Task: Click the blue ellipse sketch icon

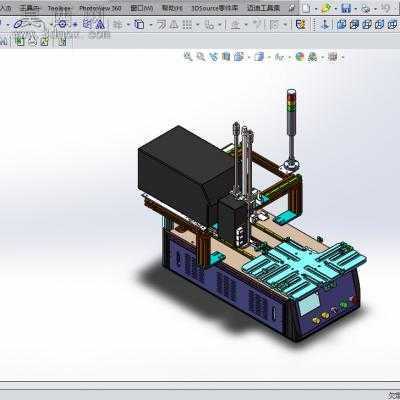Action: [x=19, y=24]
